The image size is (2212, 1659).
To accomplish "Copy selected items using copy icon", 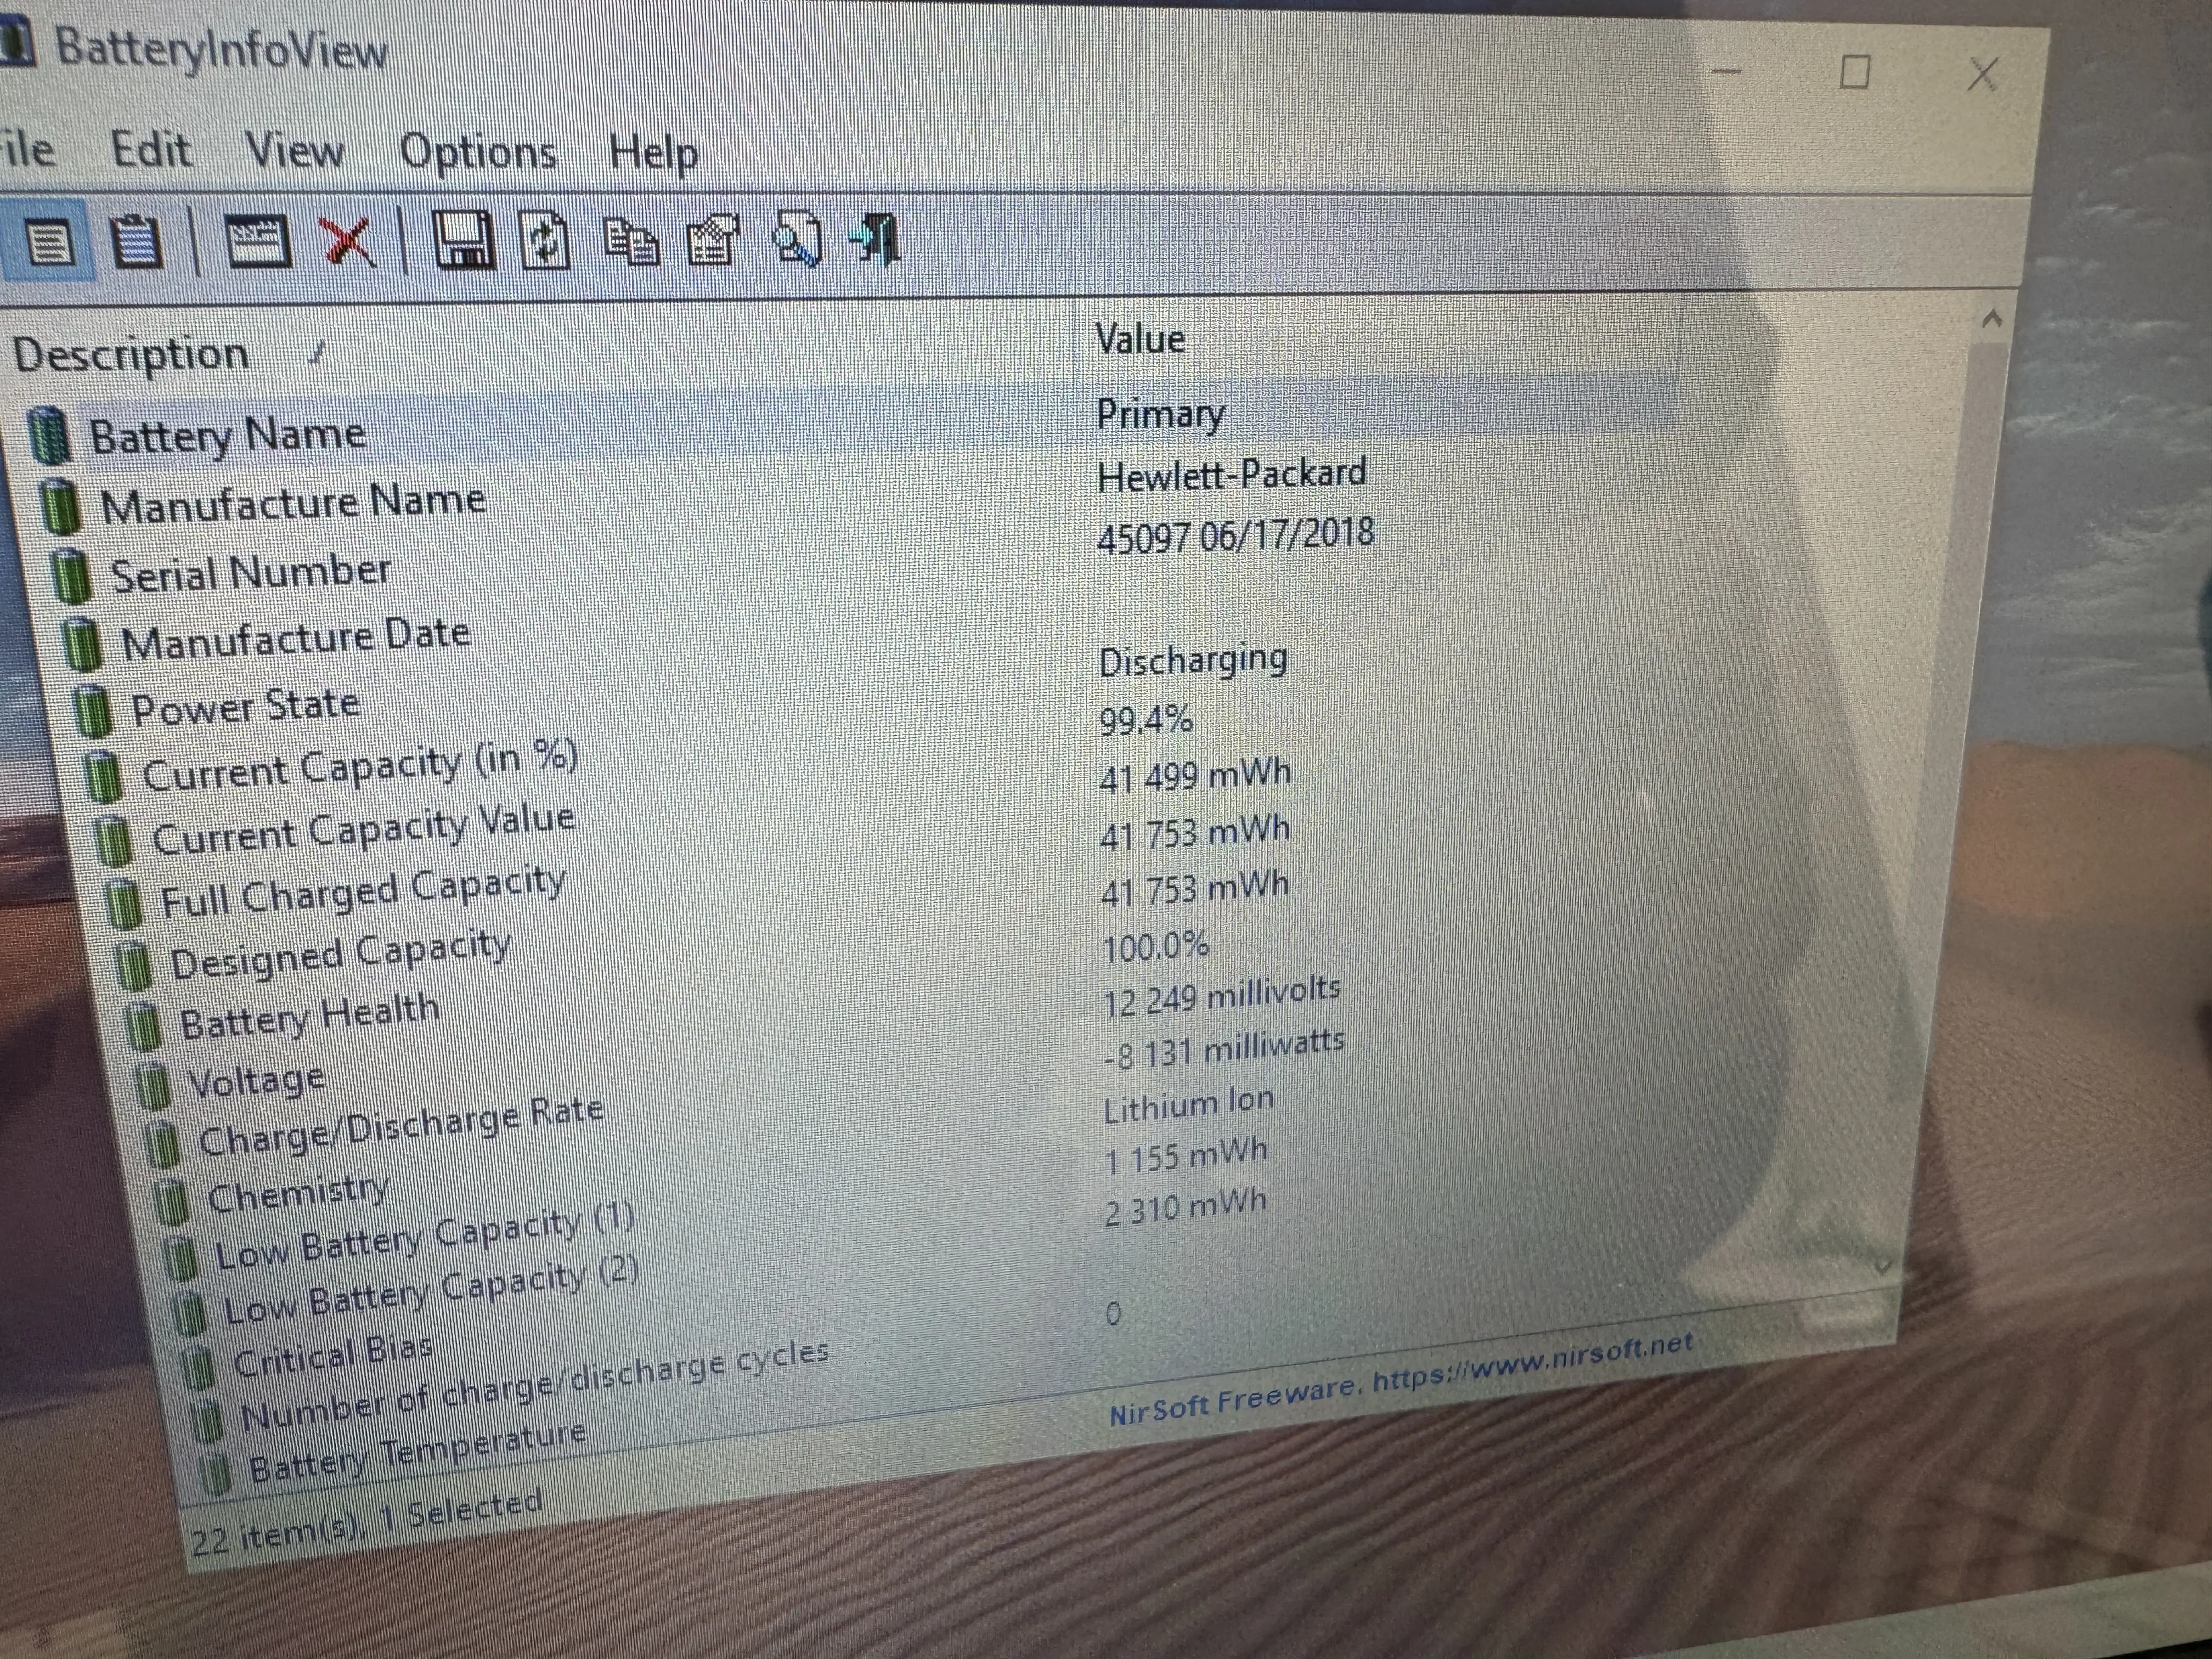I will pyautogui.click(x=631, y=242).
